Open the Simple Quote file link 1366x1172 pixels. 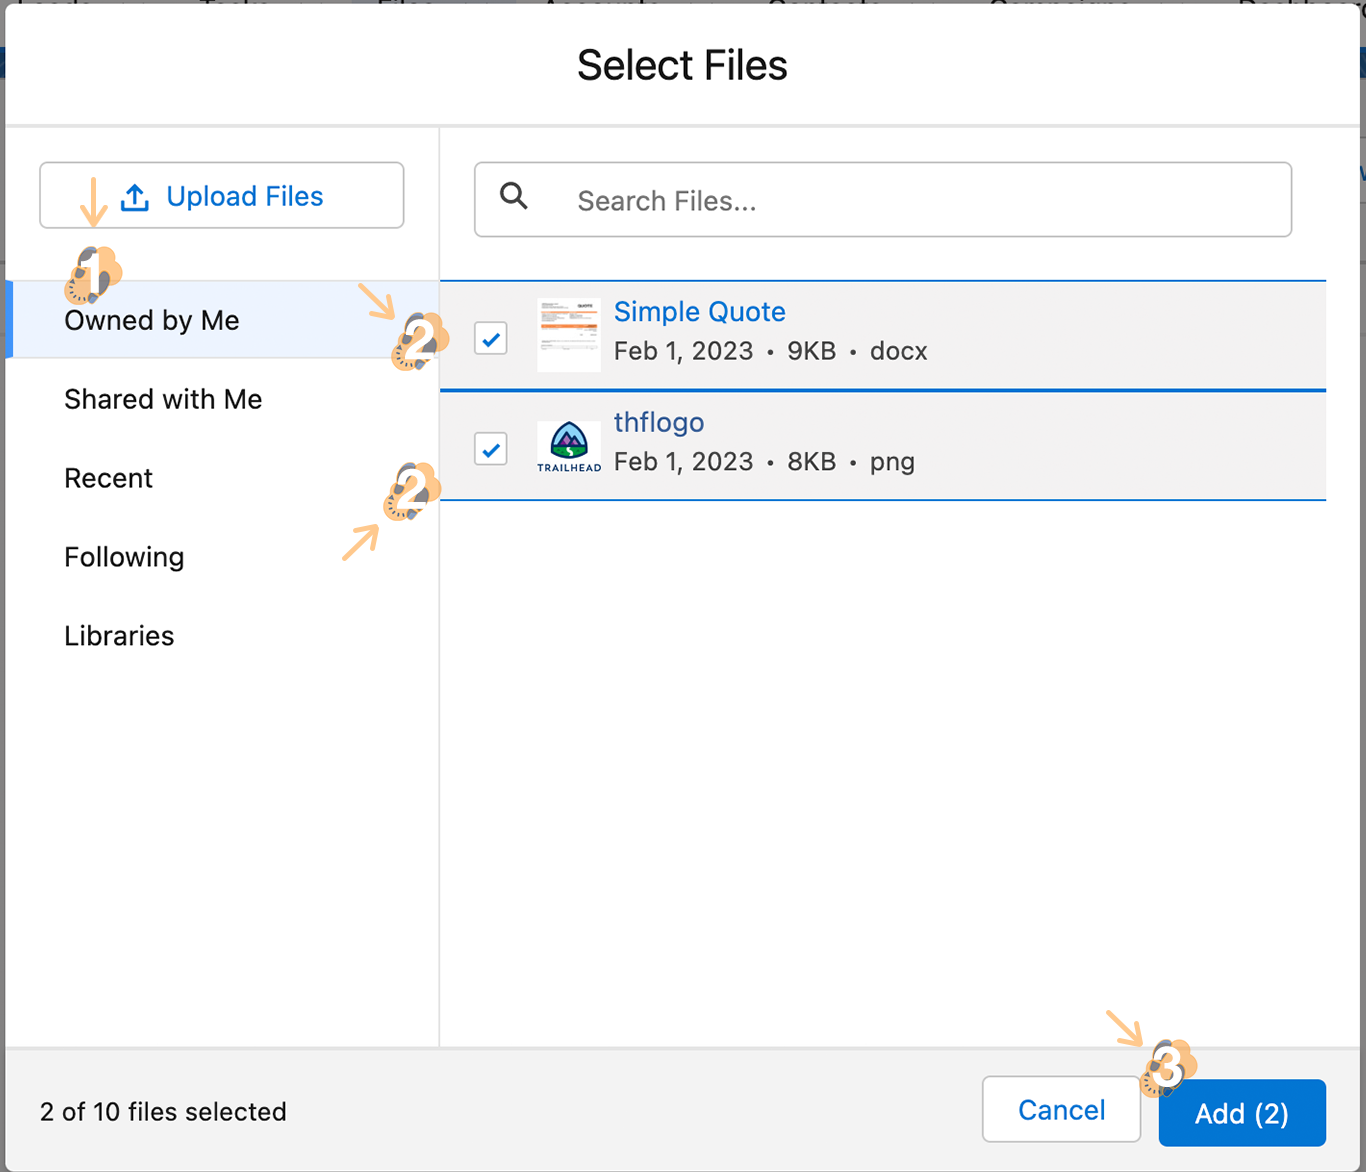699,312
